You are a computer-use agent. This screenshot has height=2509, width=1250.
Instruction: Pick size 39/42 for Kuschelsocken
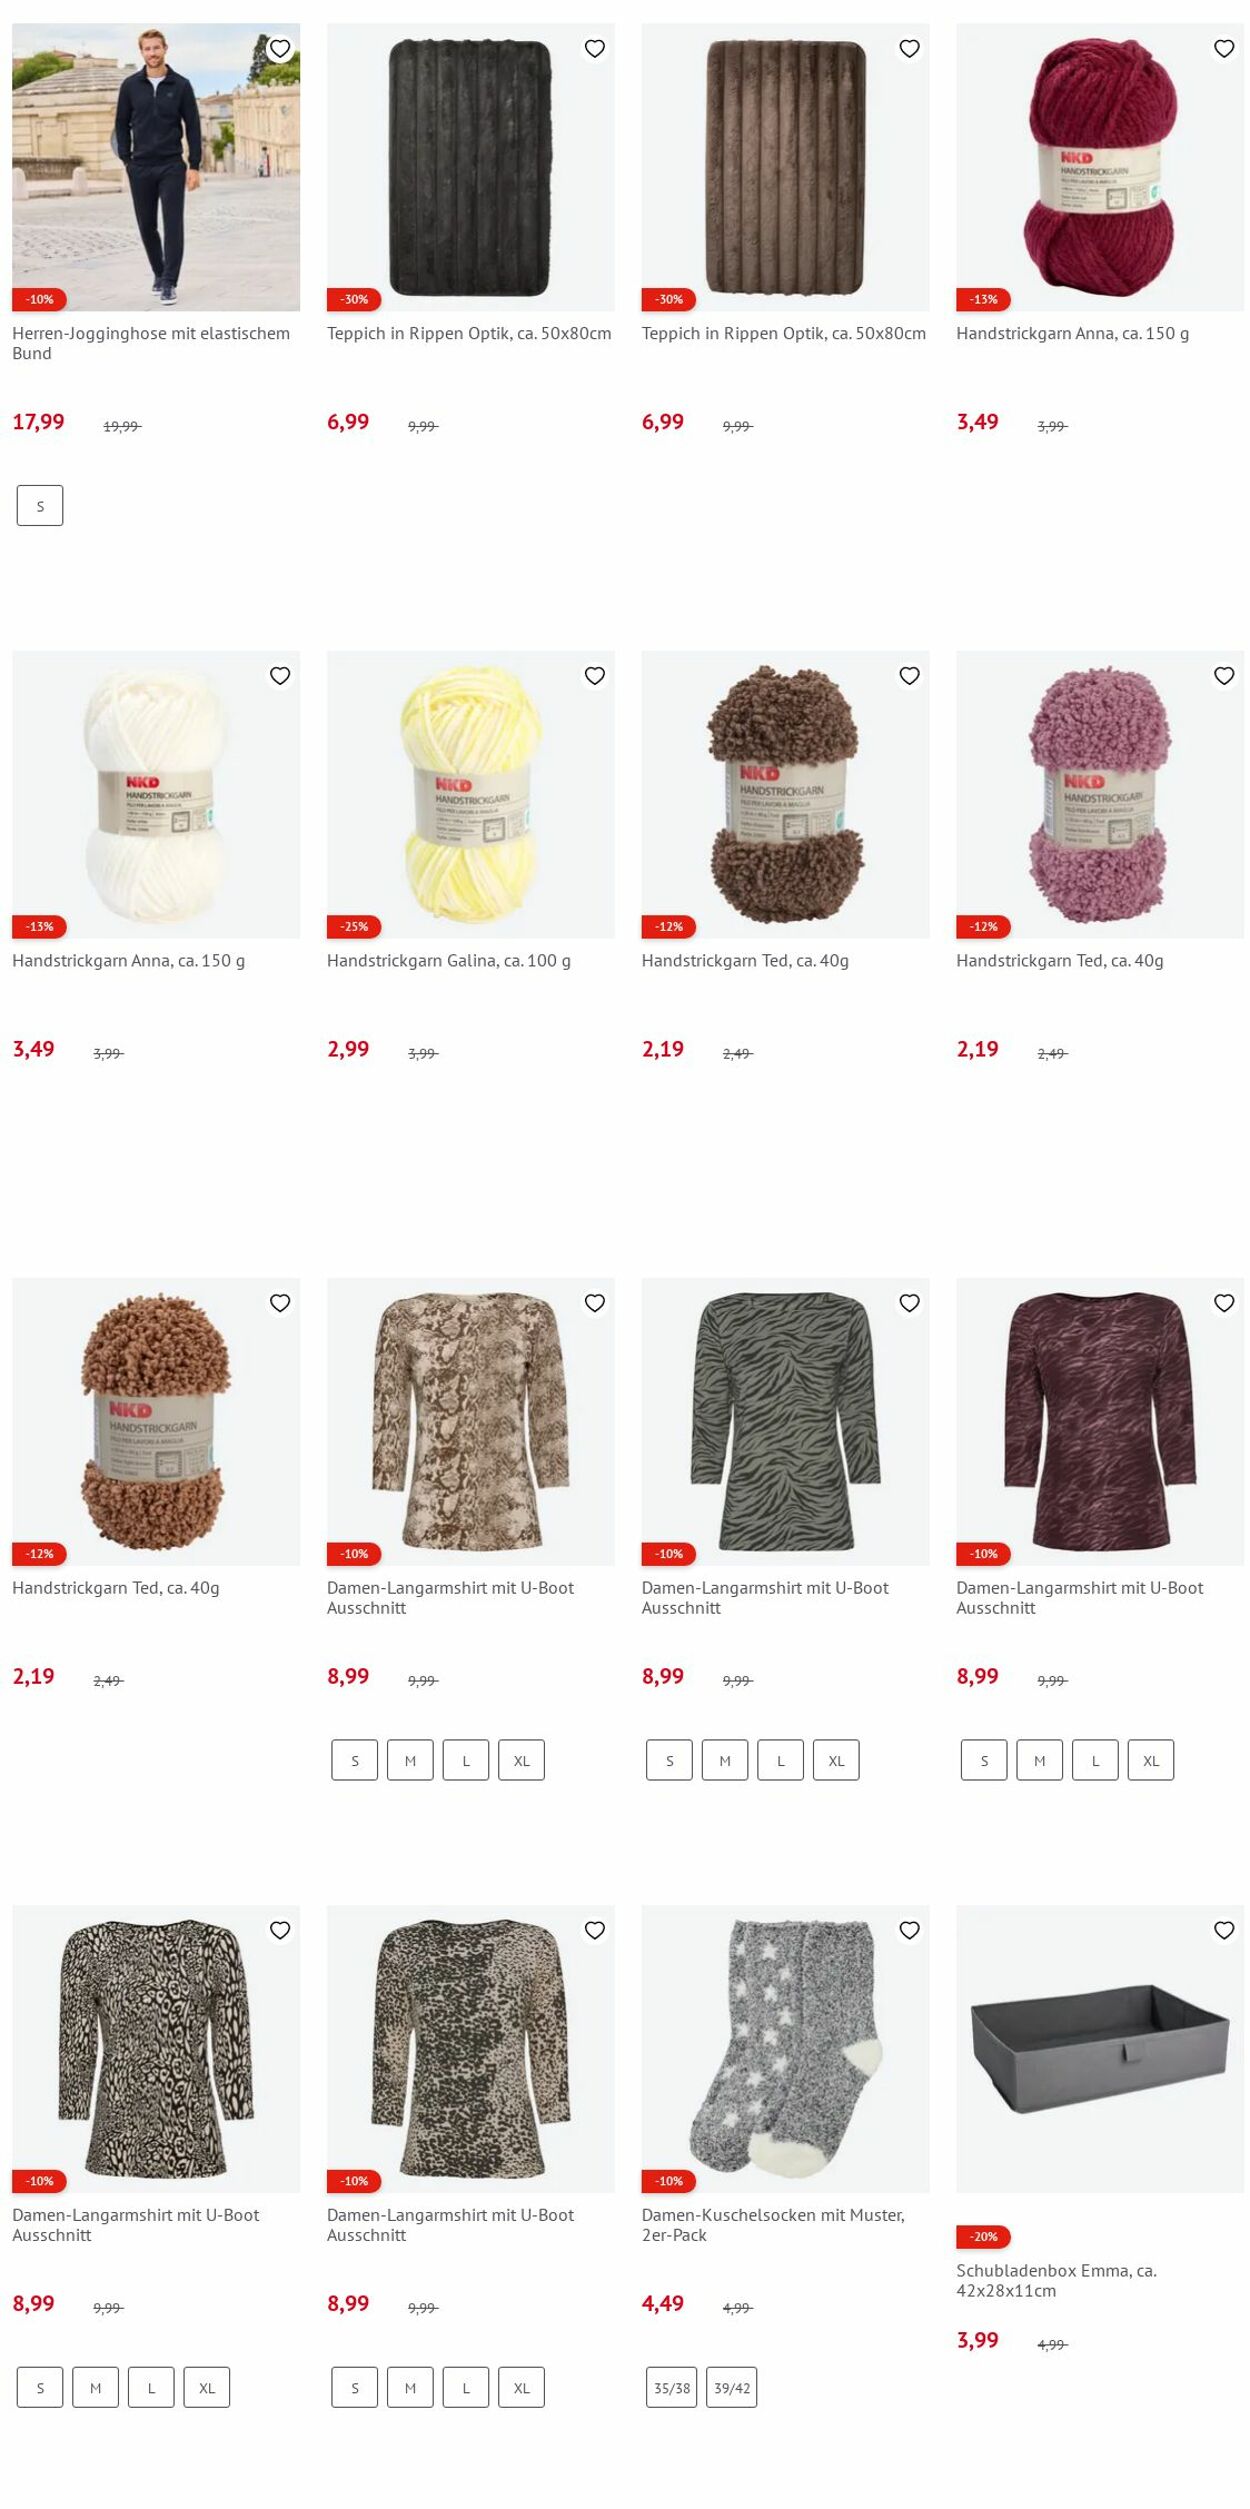(731, 2386)
